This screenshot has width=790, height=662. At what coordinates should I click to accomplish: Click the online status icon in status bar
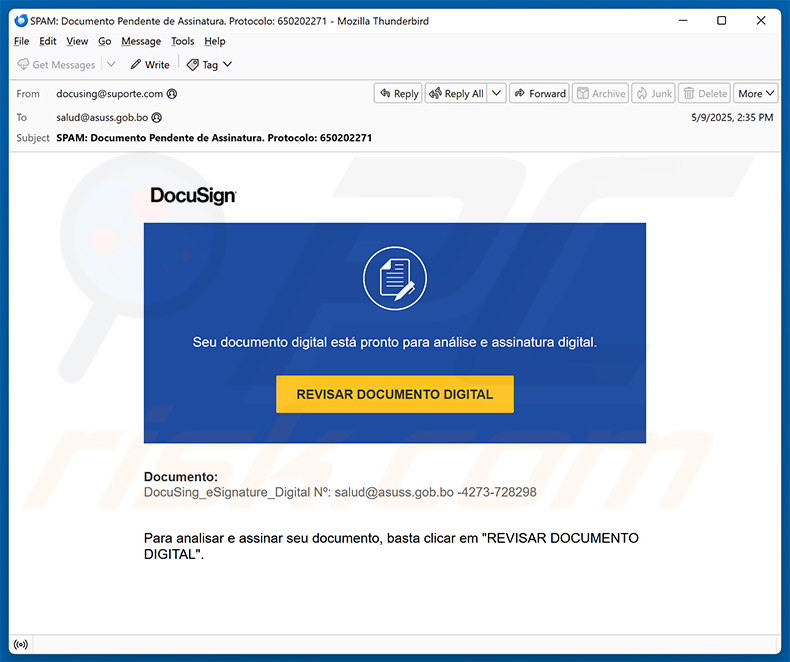tap(21, 644)
